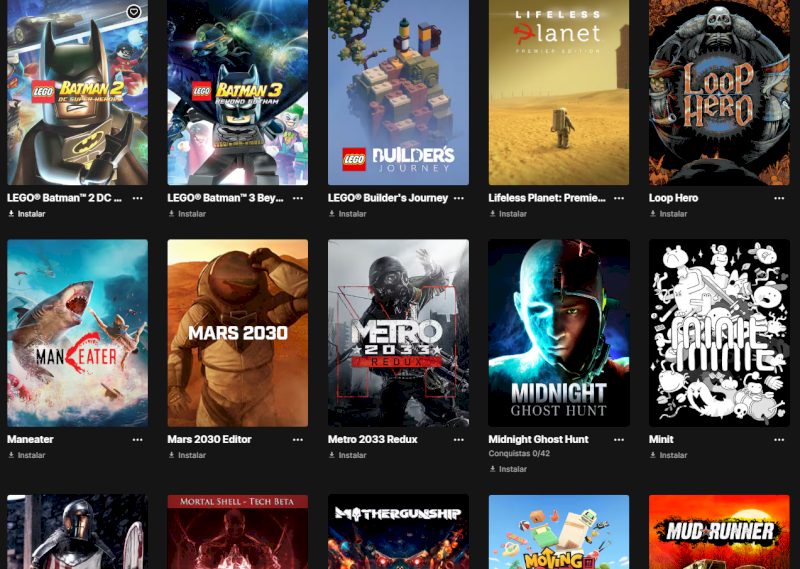
Task: Open the Metro 2033 Redux cover art
Action: (398, 333)
